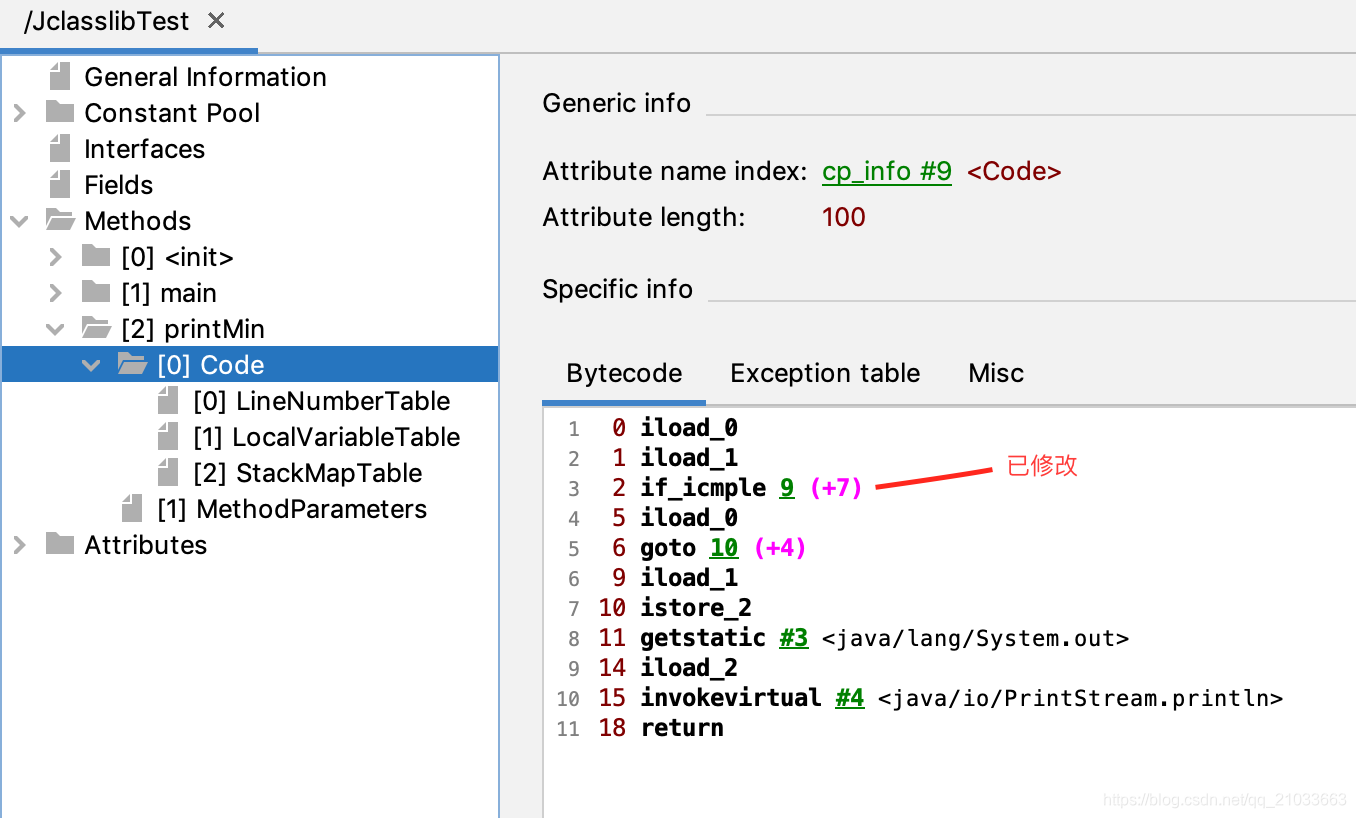Click the [2] printMin folder icon
1356x818 pixels.
pyautogui.click(x=96, y=328)
